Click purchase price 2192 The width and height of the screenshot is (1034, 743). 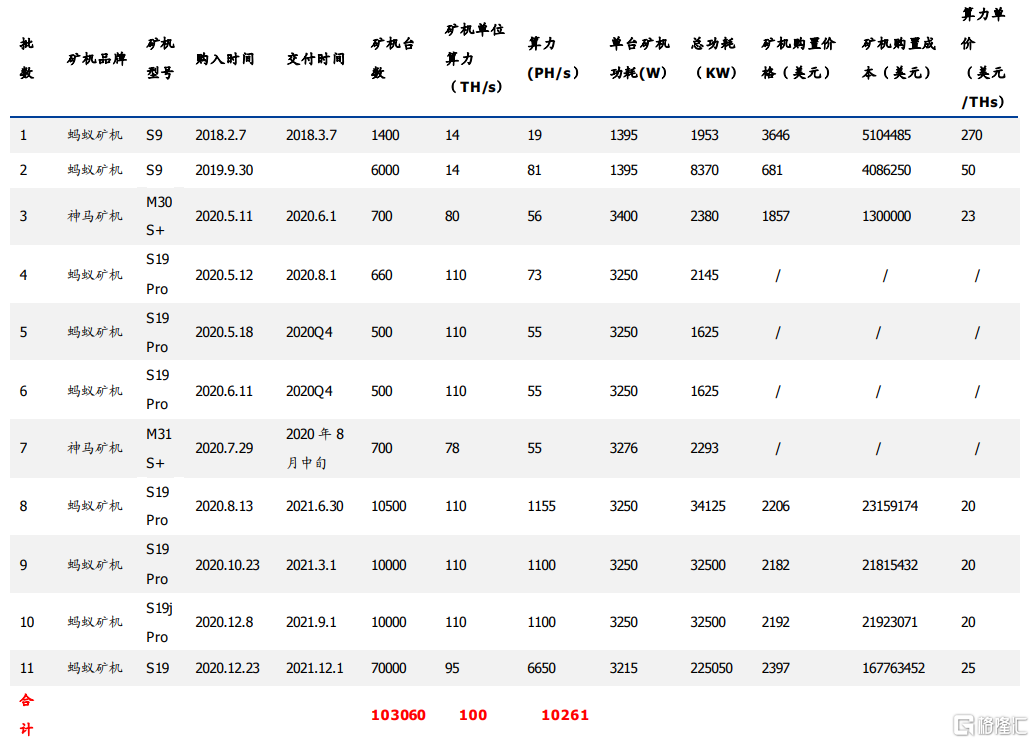coord(776,622)
